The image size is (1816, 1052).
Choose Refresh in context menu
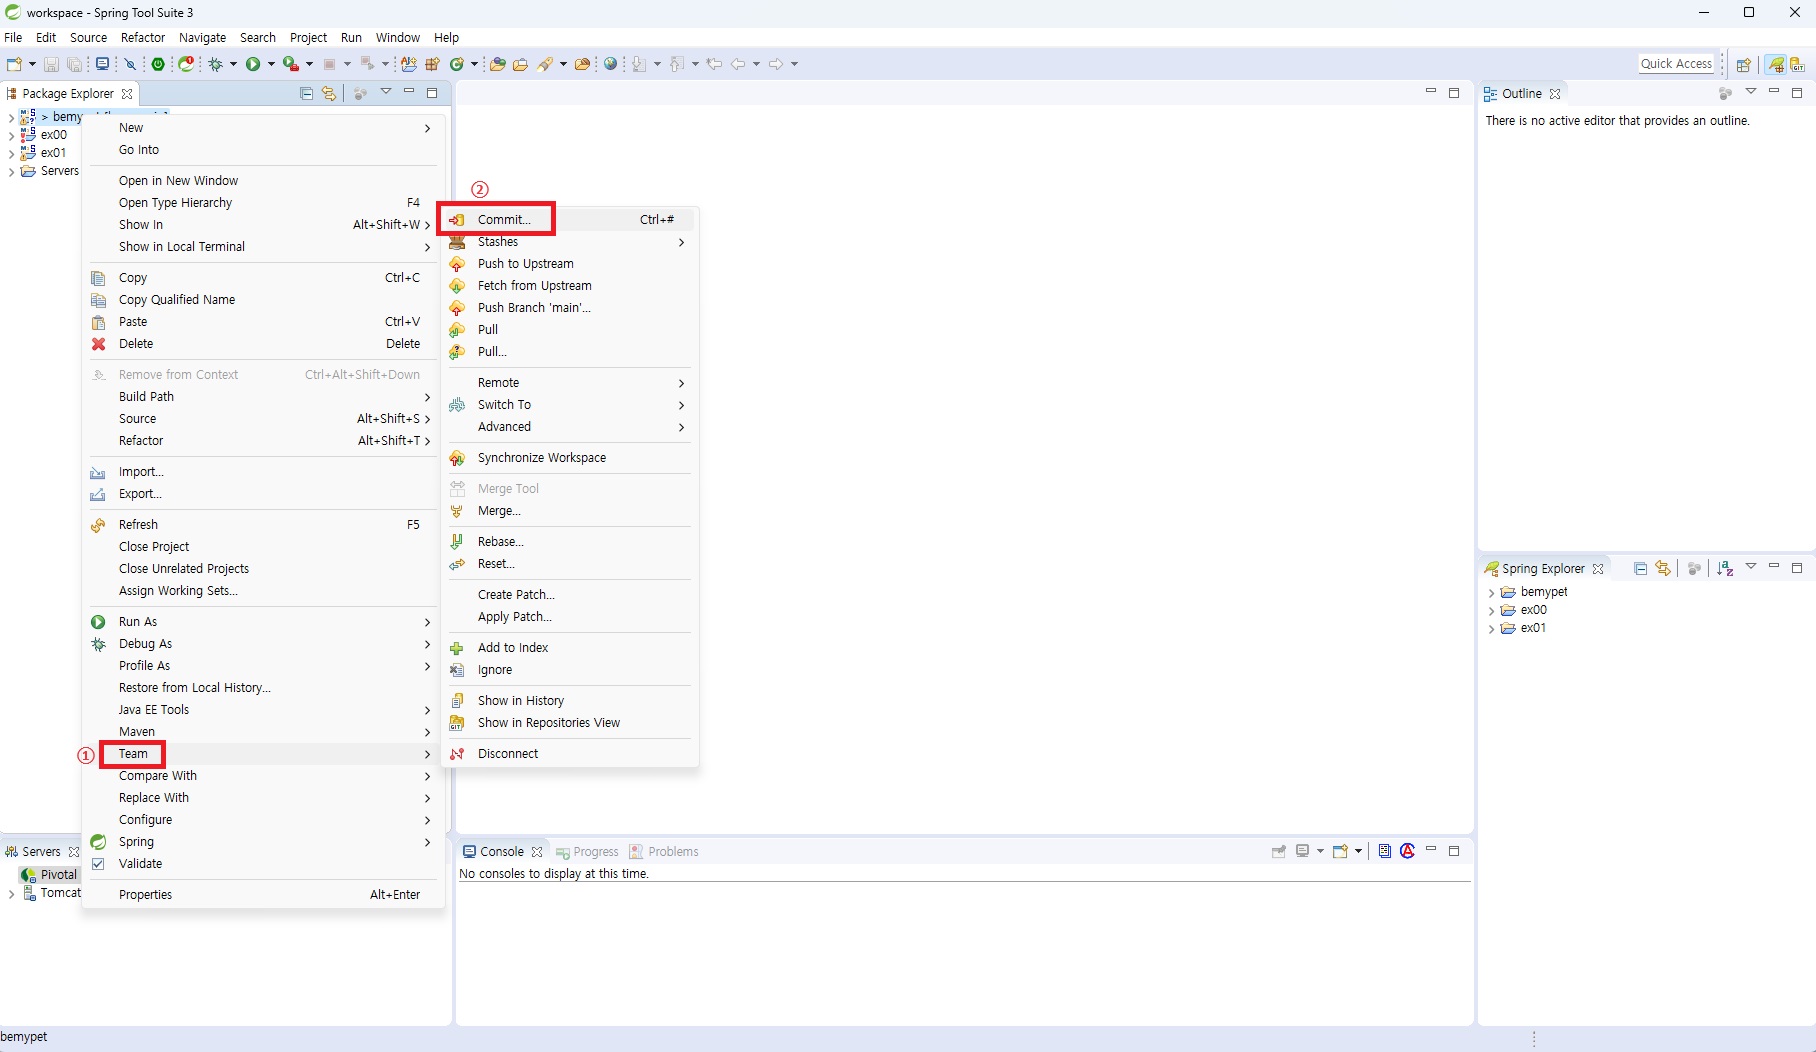point(263,525)
